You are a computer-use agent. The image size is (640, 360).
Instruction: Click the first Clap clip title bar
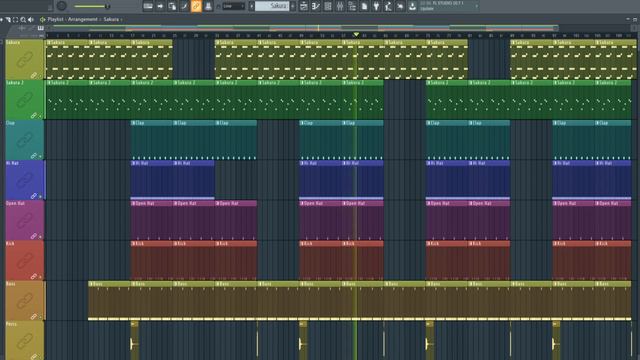(x=152, y=123)
